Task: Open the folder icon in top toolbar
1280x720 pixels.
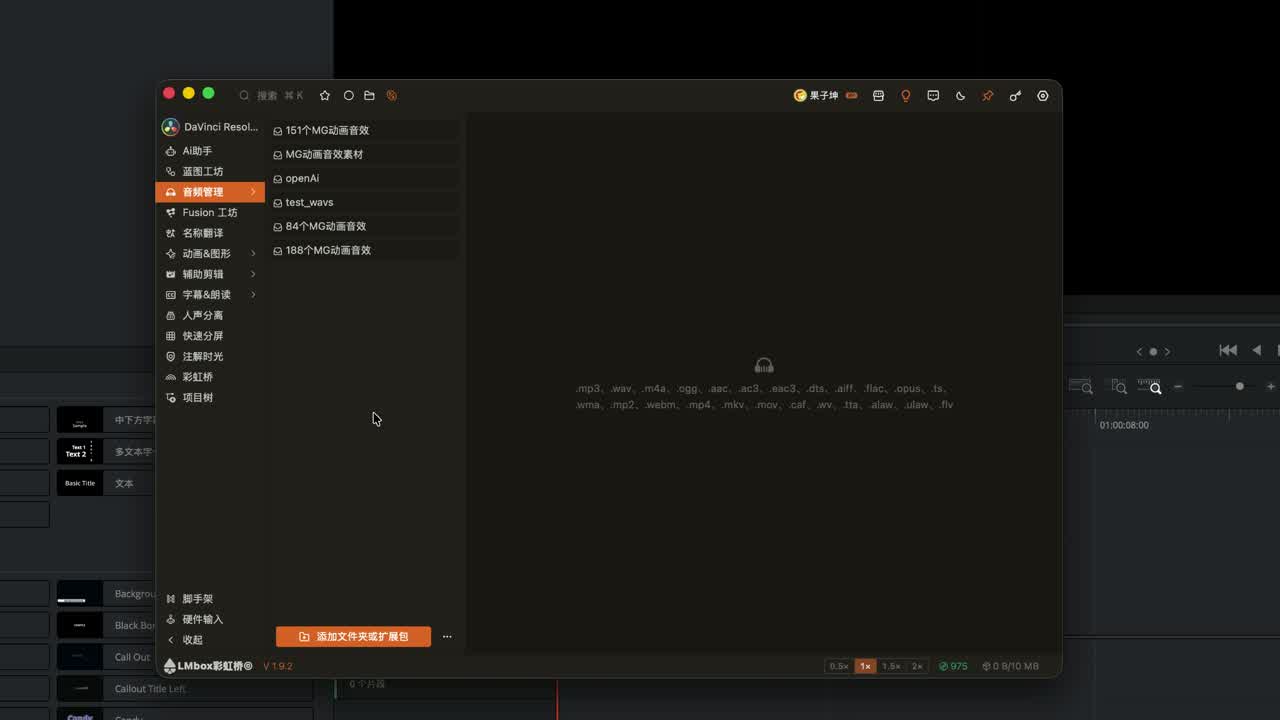Action: coord(369,96)
